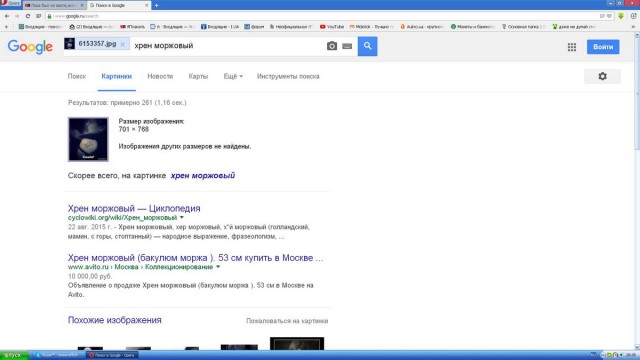
Task: Click the uploaded image thumbnail in results
Action: click(88, 139)
